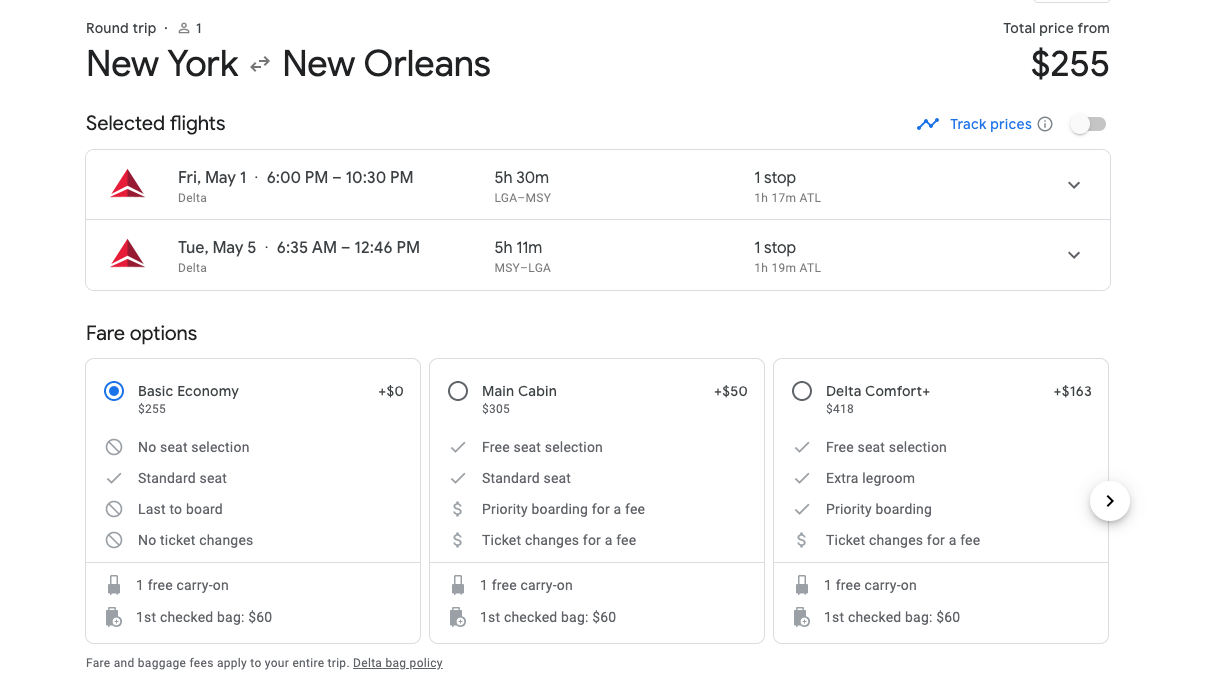
Task: Click Basic Economy no seat selection icon
Action: click(x=114, y=447)
